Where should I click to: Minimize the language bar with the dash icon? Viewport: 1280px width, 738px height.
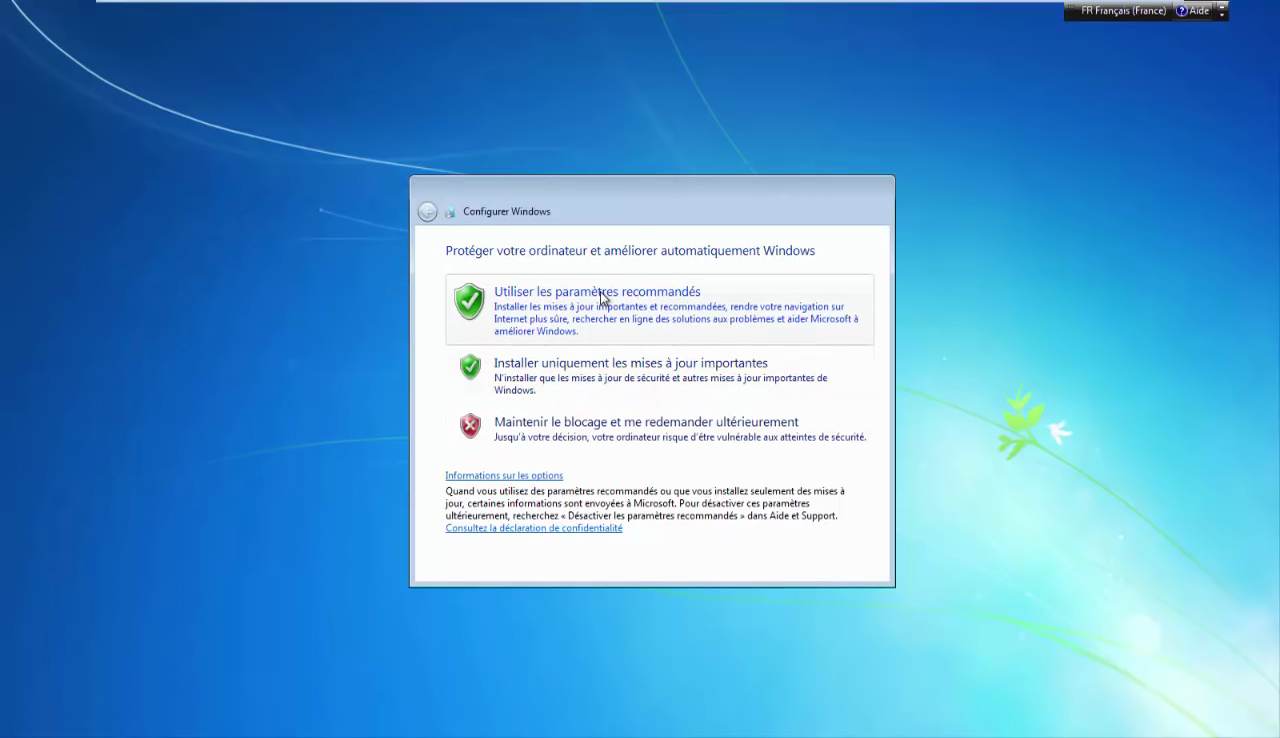1222,6
